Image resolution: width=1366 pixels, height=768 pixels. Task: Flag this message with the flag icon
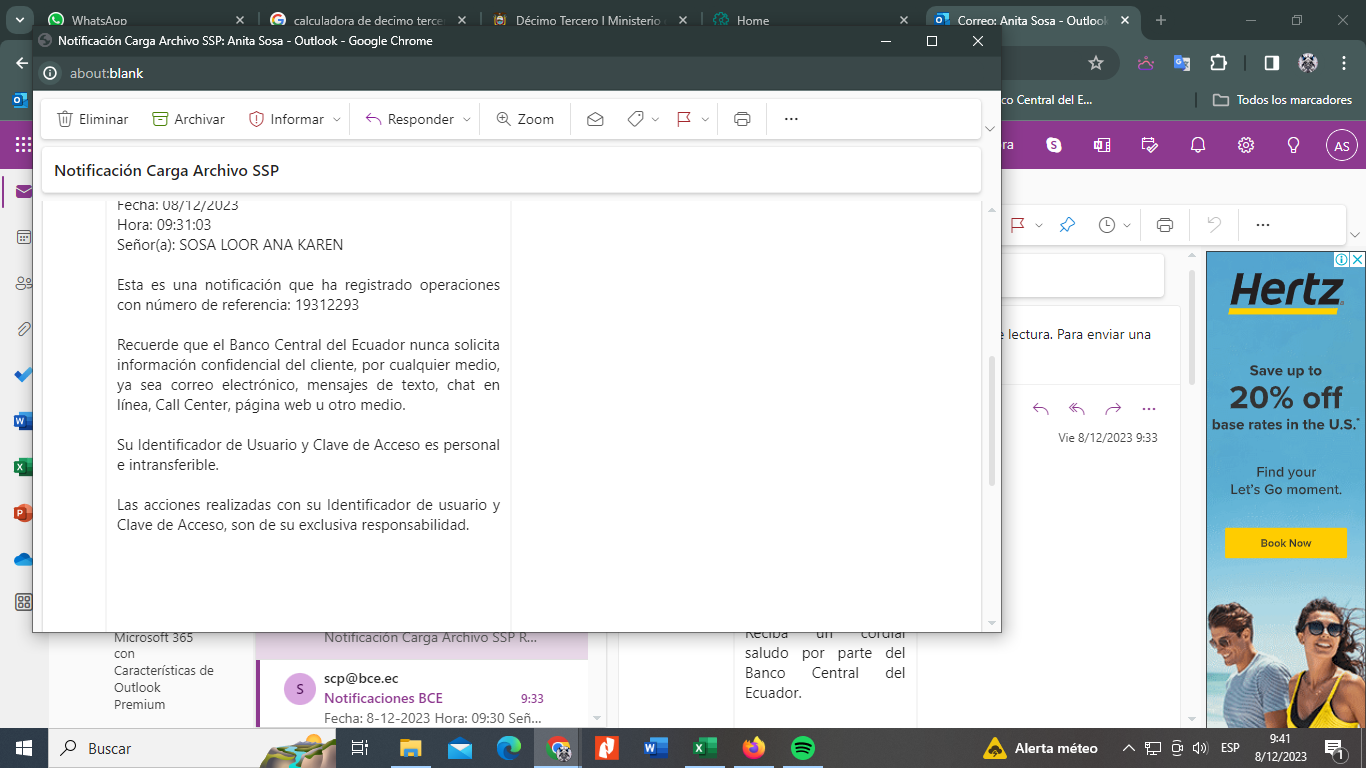684,119
